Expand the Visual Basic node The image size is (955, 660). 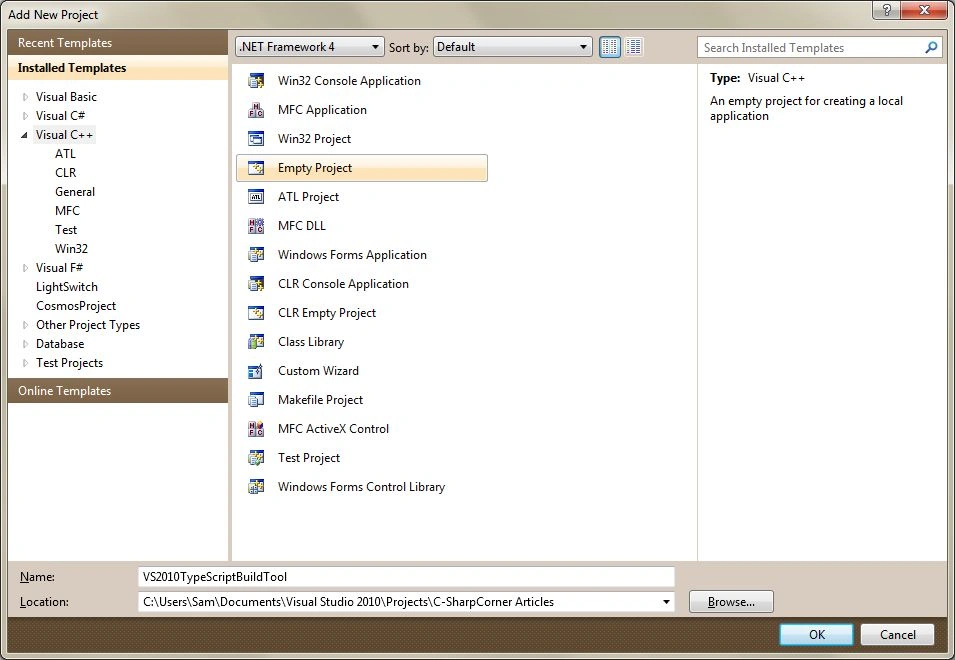[25, 97]
